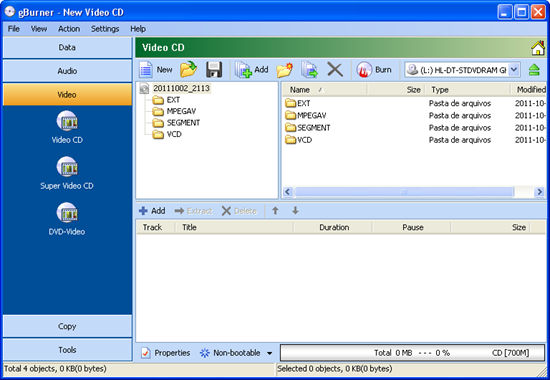Select the Video CD project icon
Viewport: 550px width, 380px height.
(67, 121)
